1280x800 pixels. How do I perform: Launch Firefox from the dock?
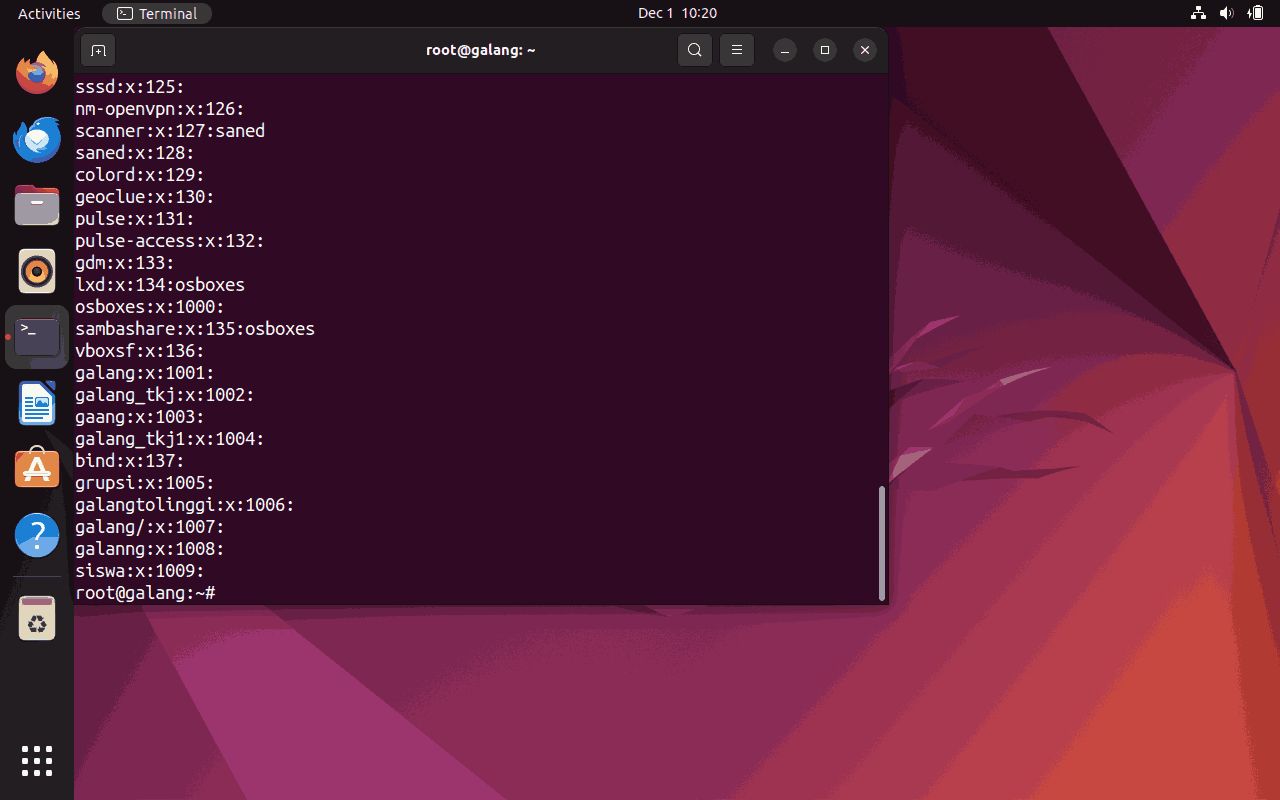(x=37, y=72)
